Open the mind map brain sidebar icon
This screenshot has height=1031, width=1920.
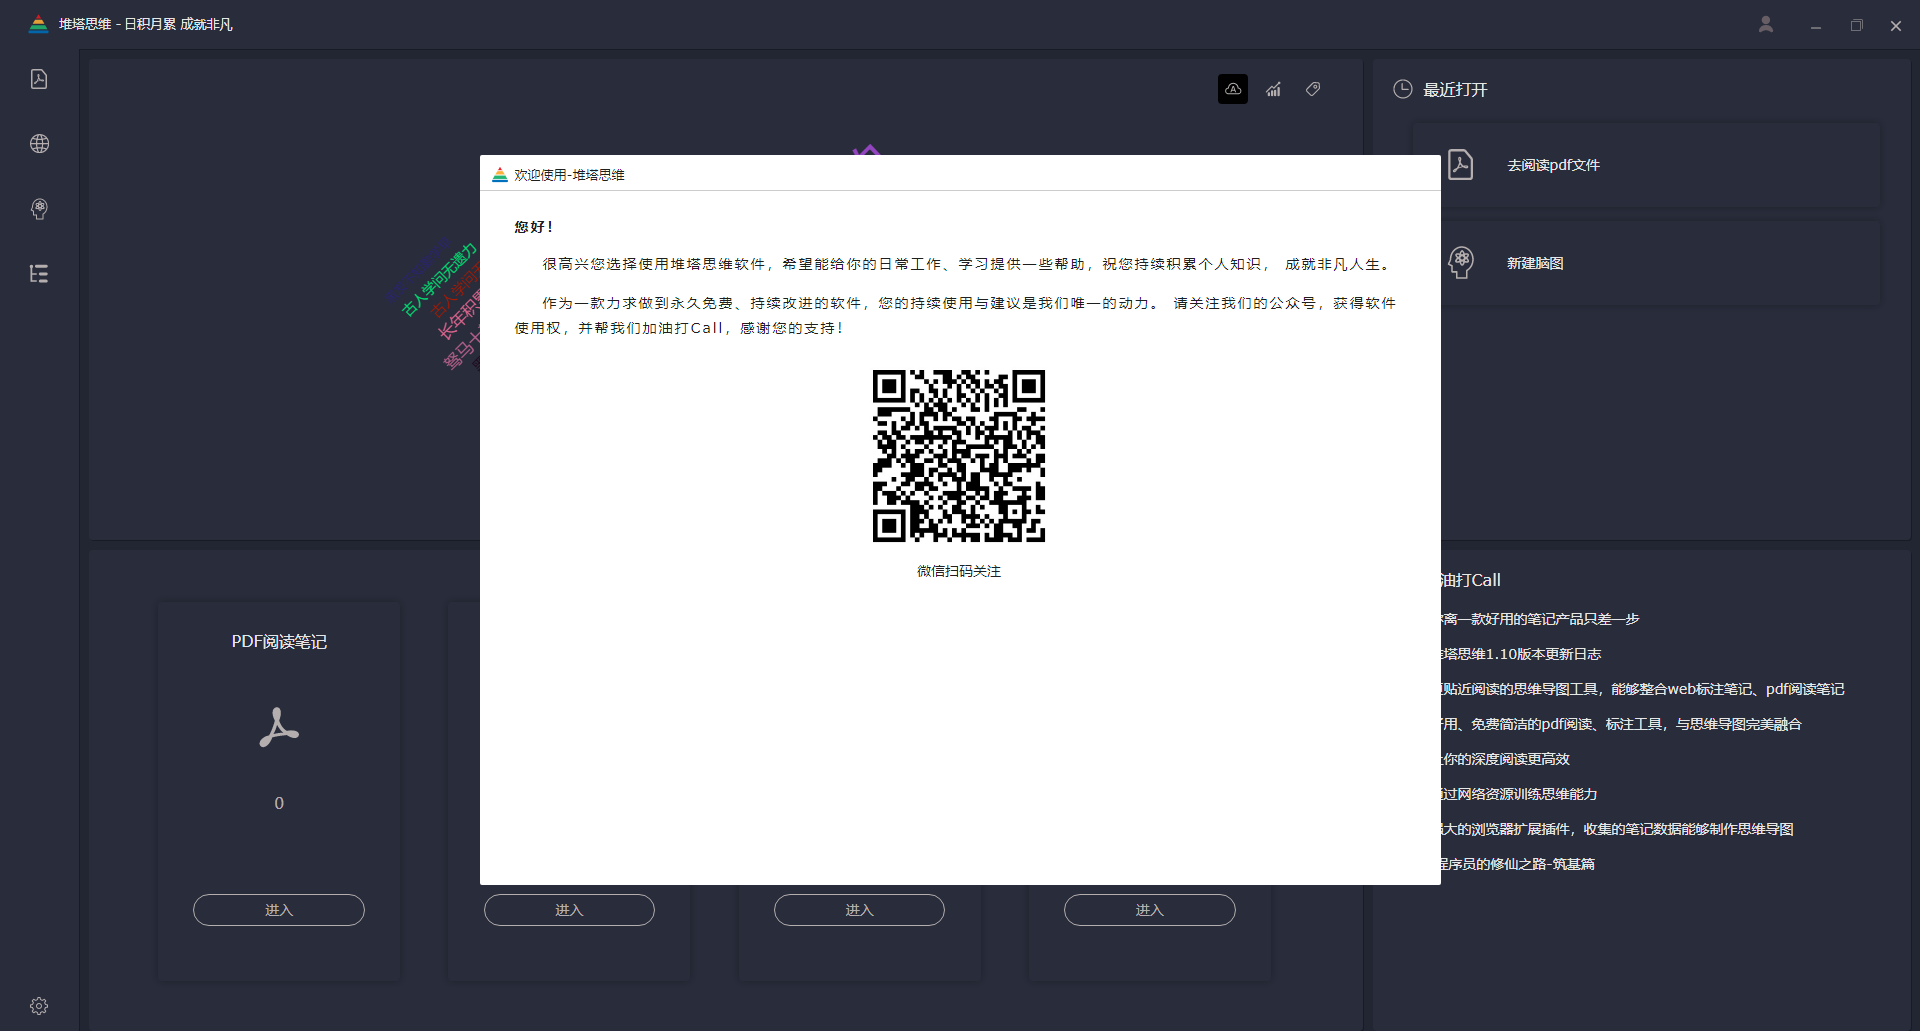click(39, 209)
